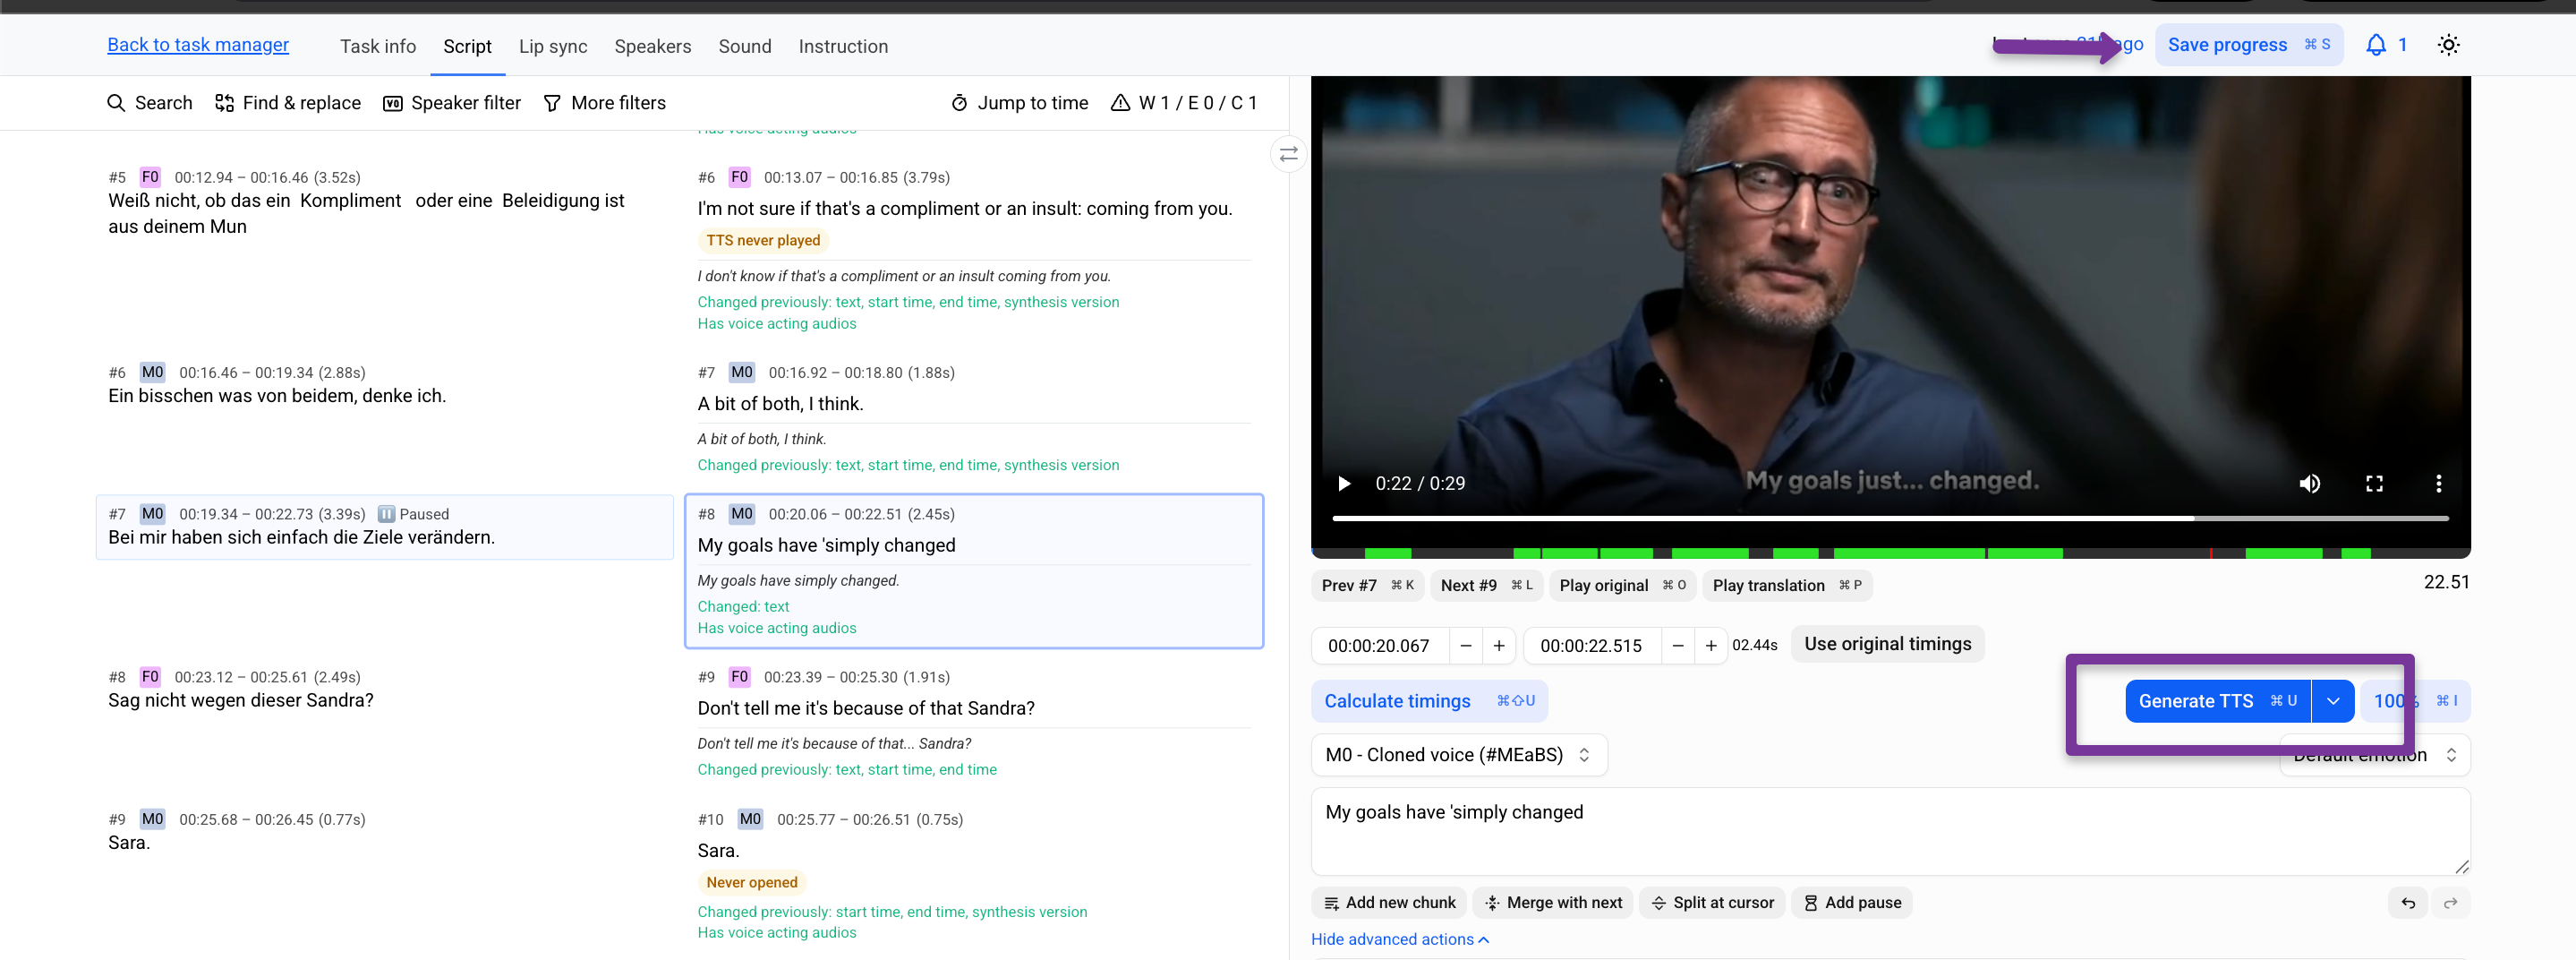This screenshot has height=960, width=2576.
Task: Switch to the Lip sync tab
Action: point(553,46)
